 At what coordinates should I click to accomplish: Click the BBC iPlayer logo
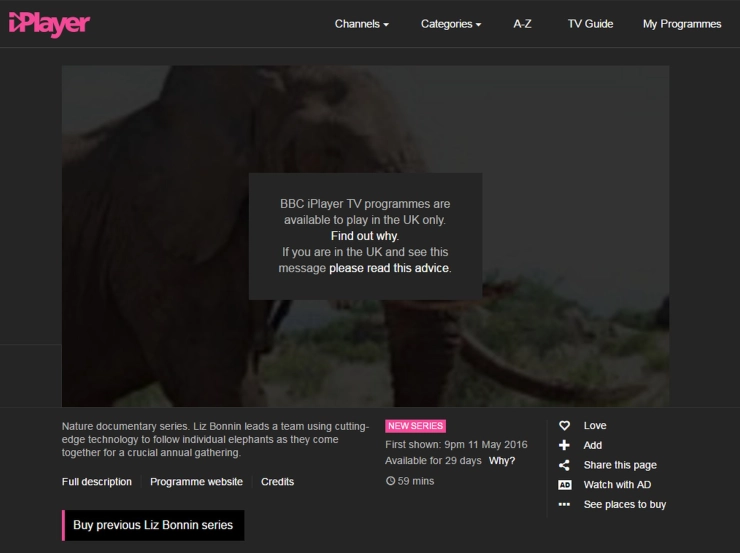49,23
